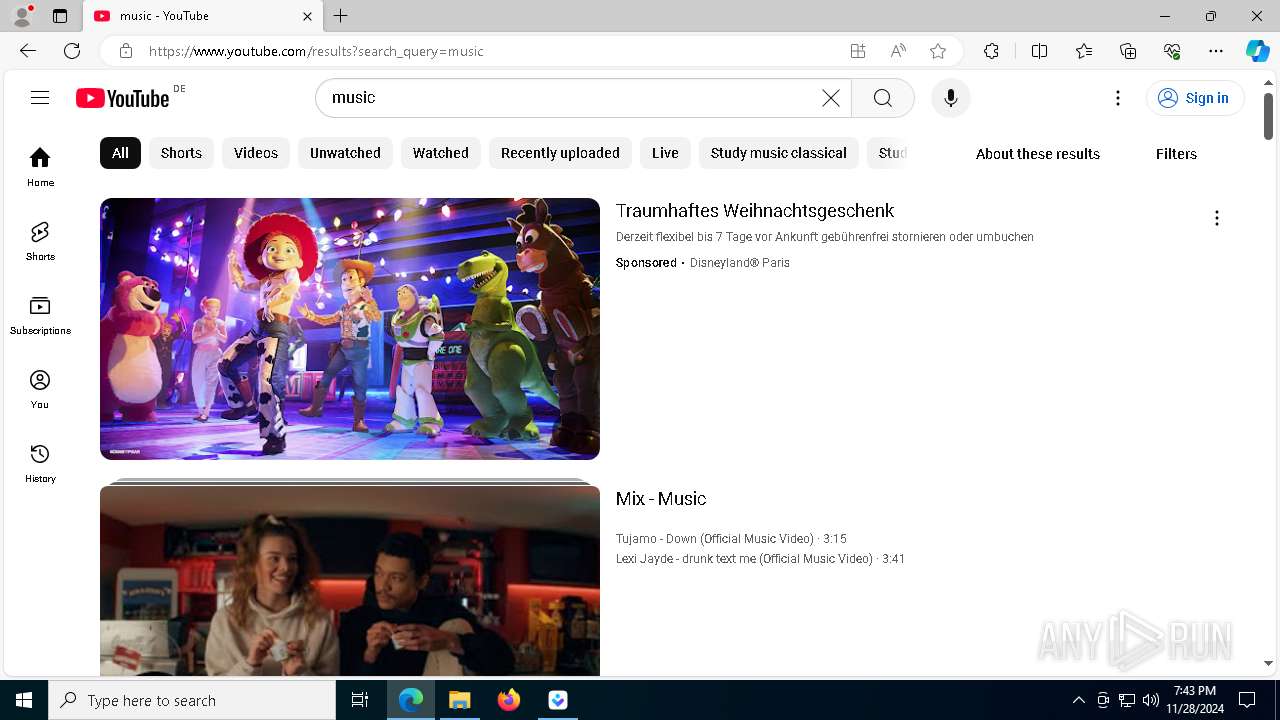
Task: Show hidden tray icons chevron
Action: (1078, 700)
